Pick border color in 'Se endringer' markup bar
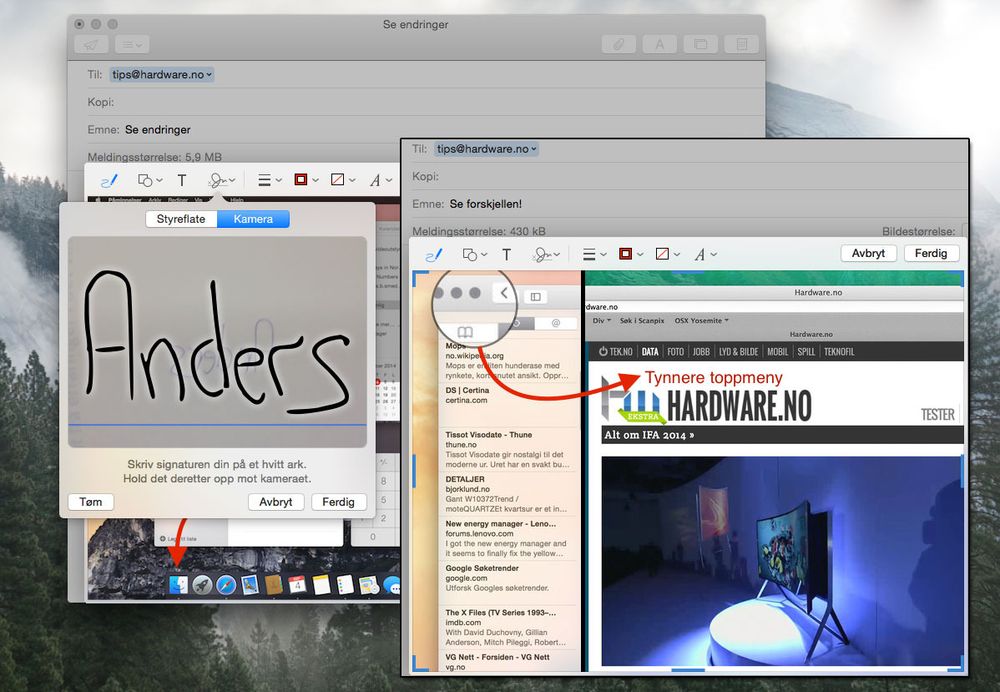The image size is (1000, 692). pos(305,180)
